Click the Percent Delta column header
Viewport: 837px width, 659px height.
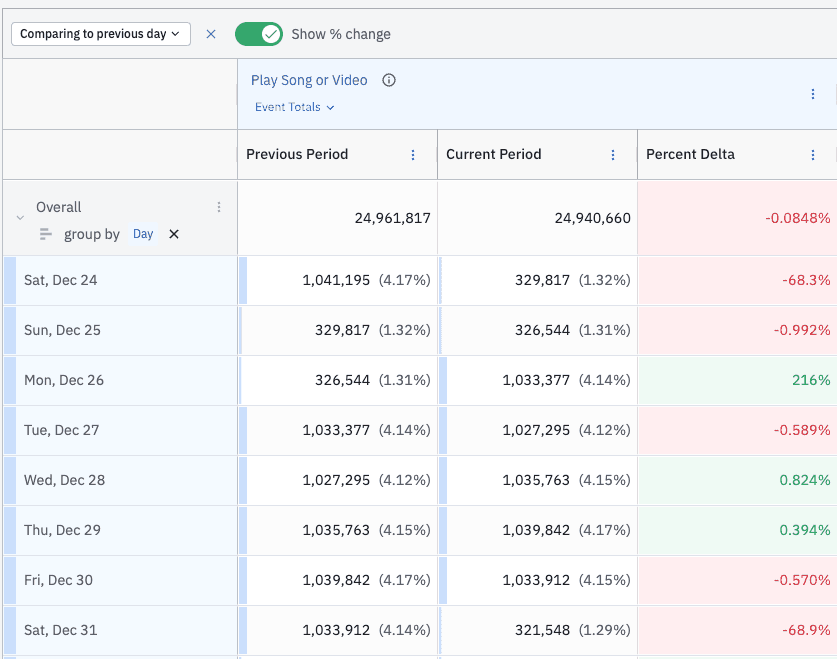[x=690, y=155]
